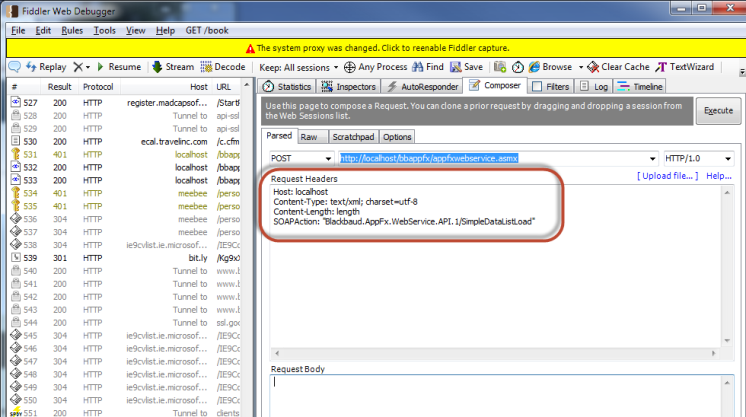The height and width of the screenshot is (417, 746).
Task: Open the Rules menu
Action: pyautogui.click(x=72, y=31)
